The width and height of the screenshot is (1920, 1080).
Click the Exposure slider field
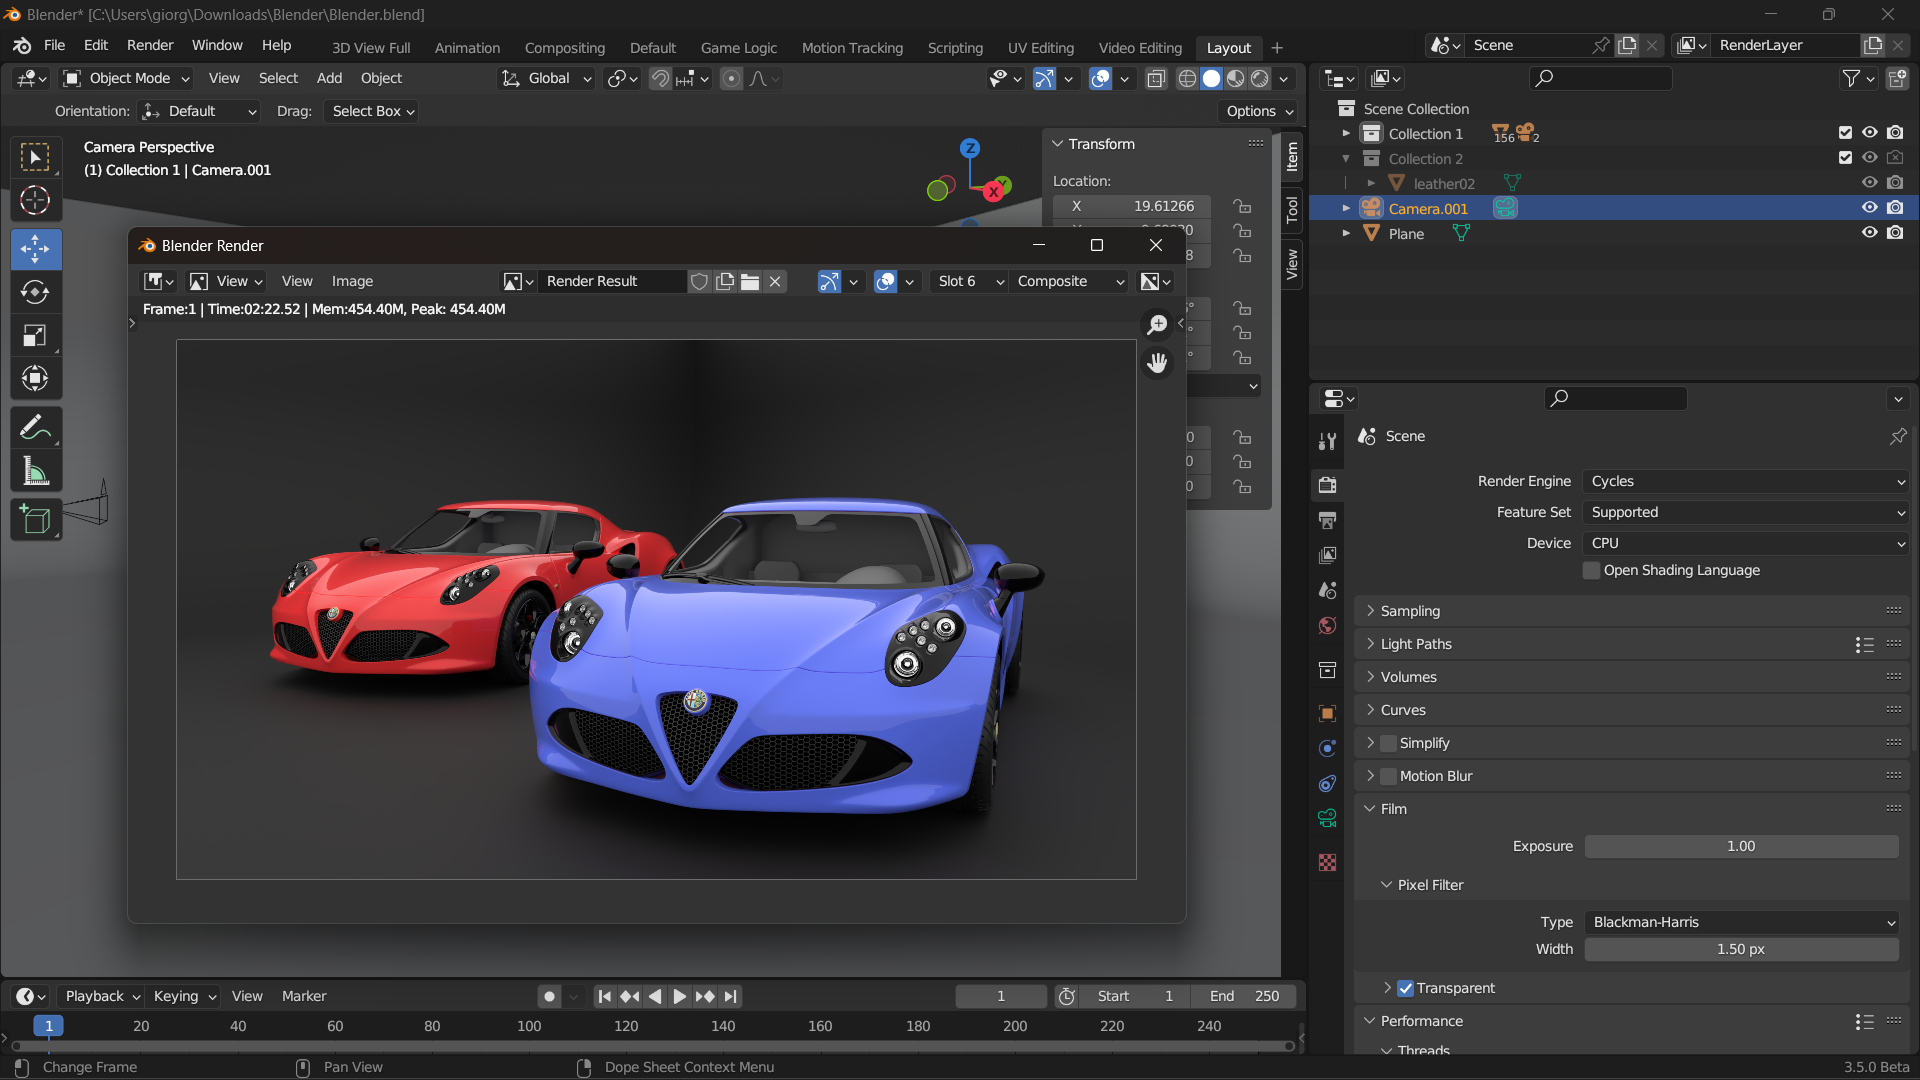[1740, 846]
